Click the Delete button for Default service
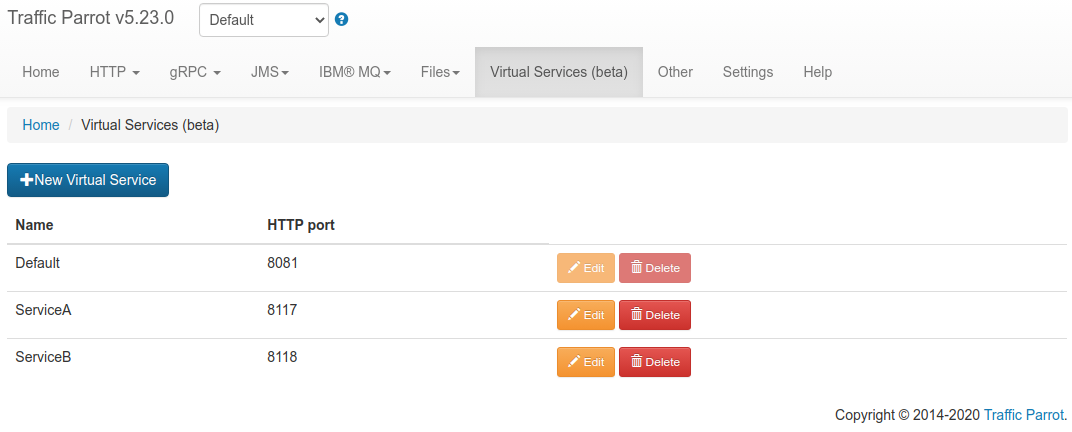The height and width of the screenshot is (432, 1072). [655, 268]
